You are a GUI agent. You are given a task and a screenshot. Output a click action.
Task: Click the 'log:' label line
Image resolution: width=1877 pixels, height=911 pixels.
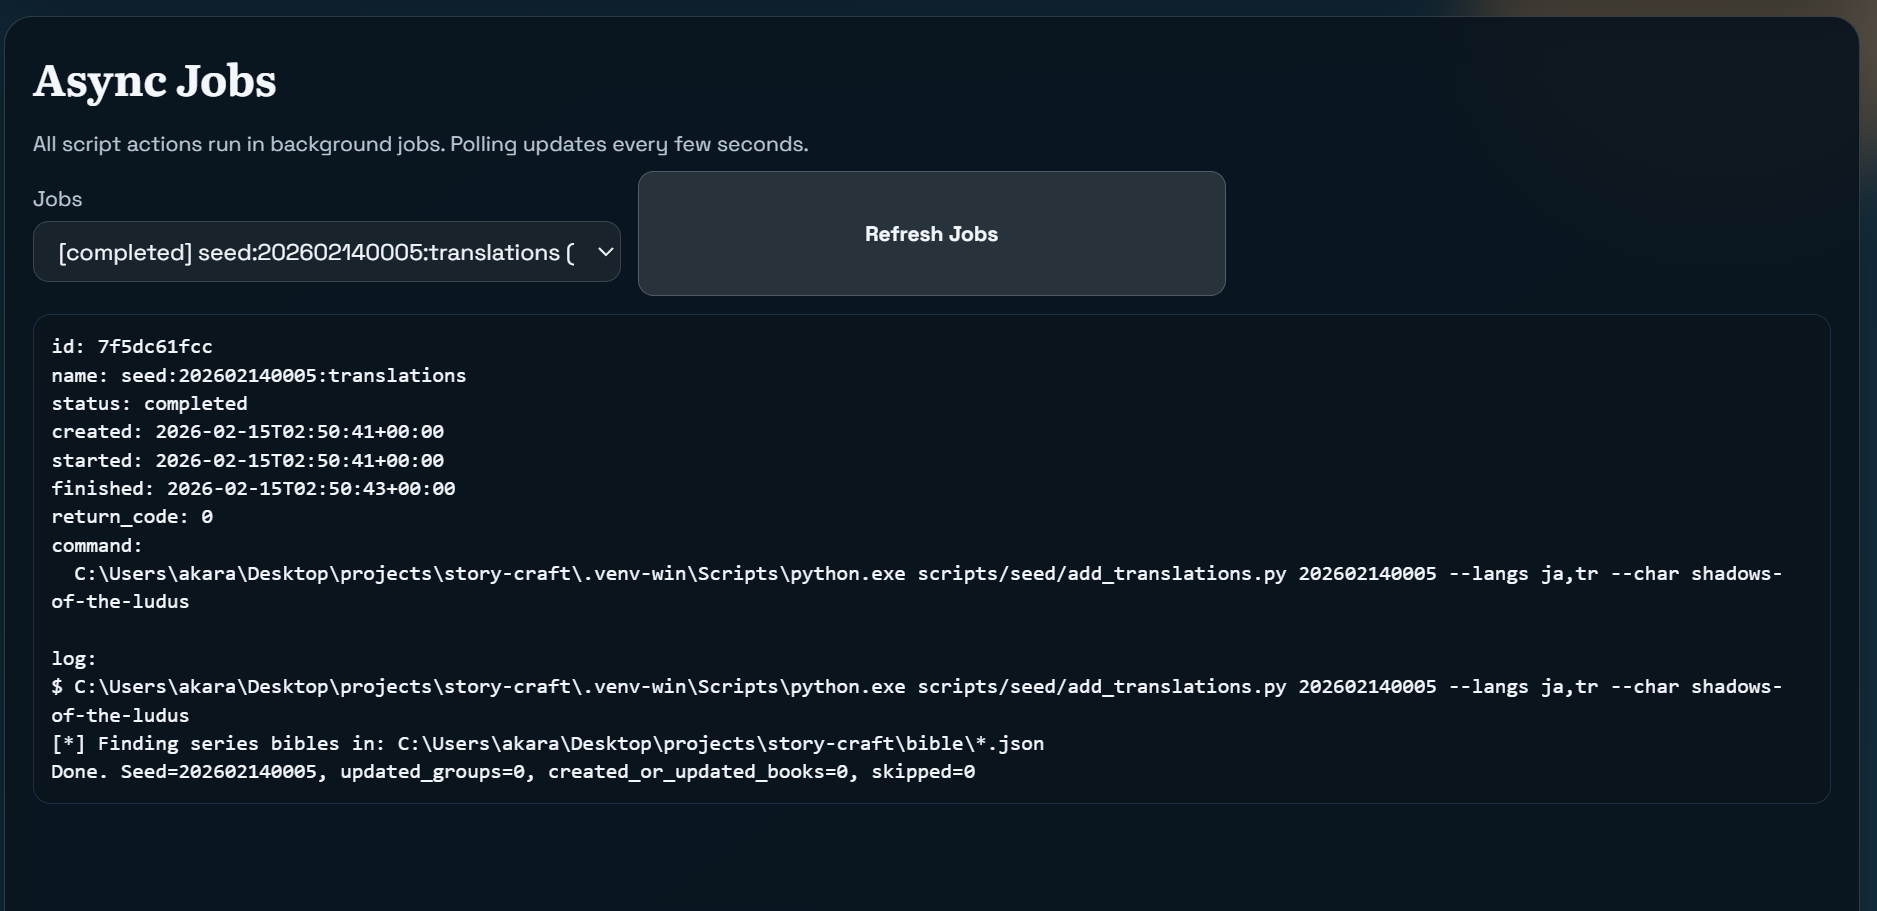[x=74, y=658]
